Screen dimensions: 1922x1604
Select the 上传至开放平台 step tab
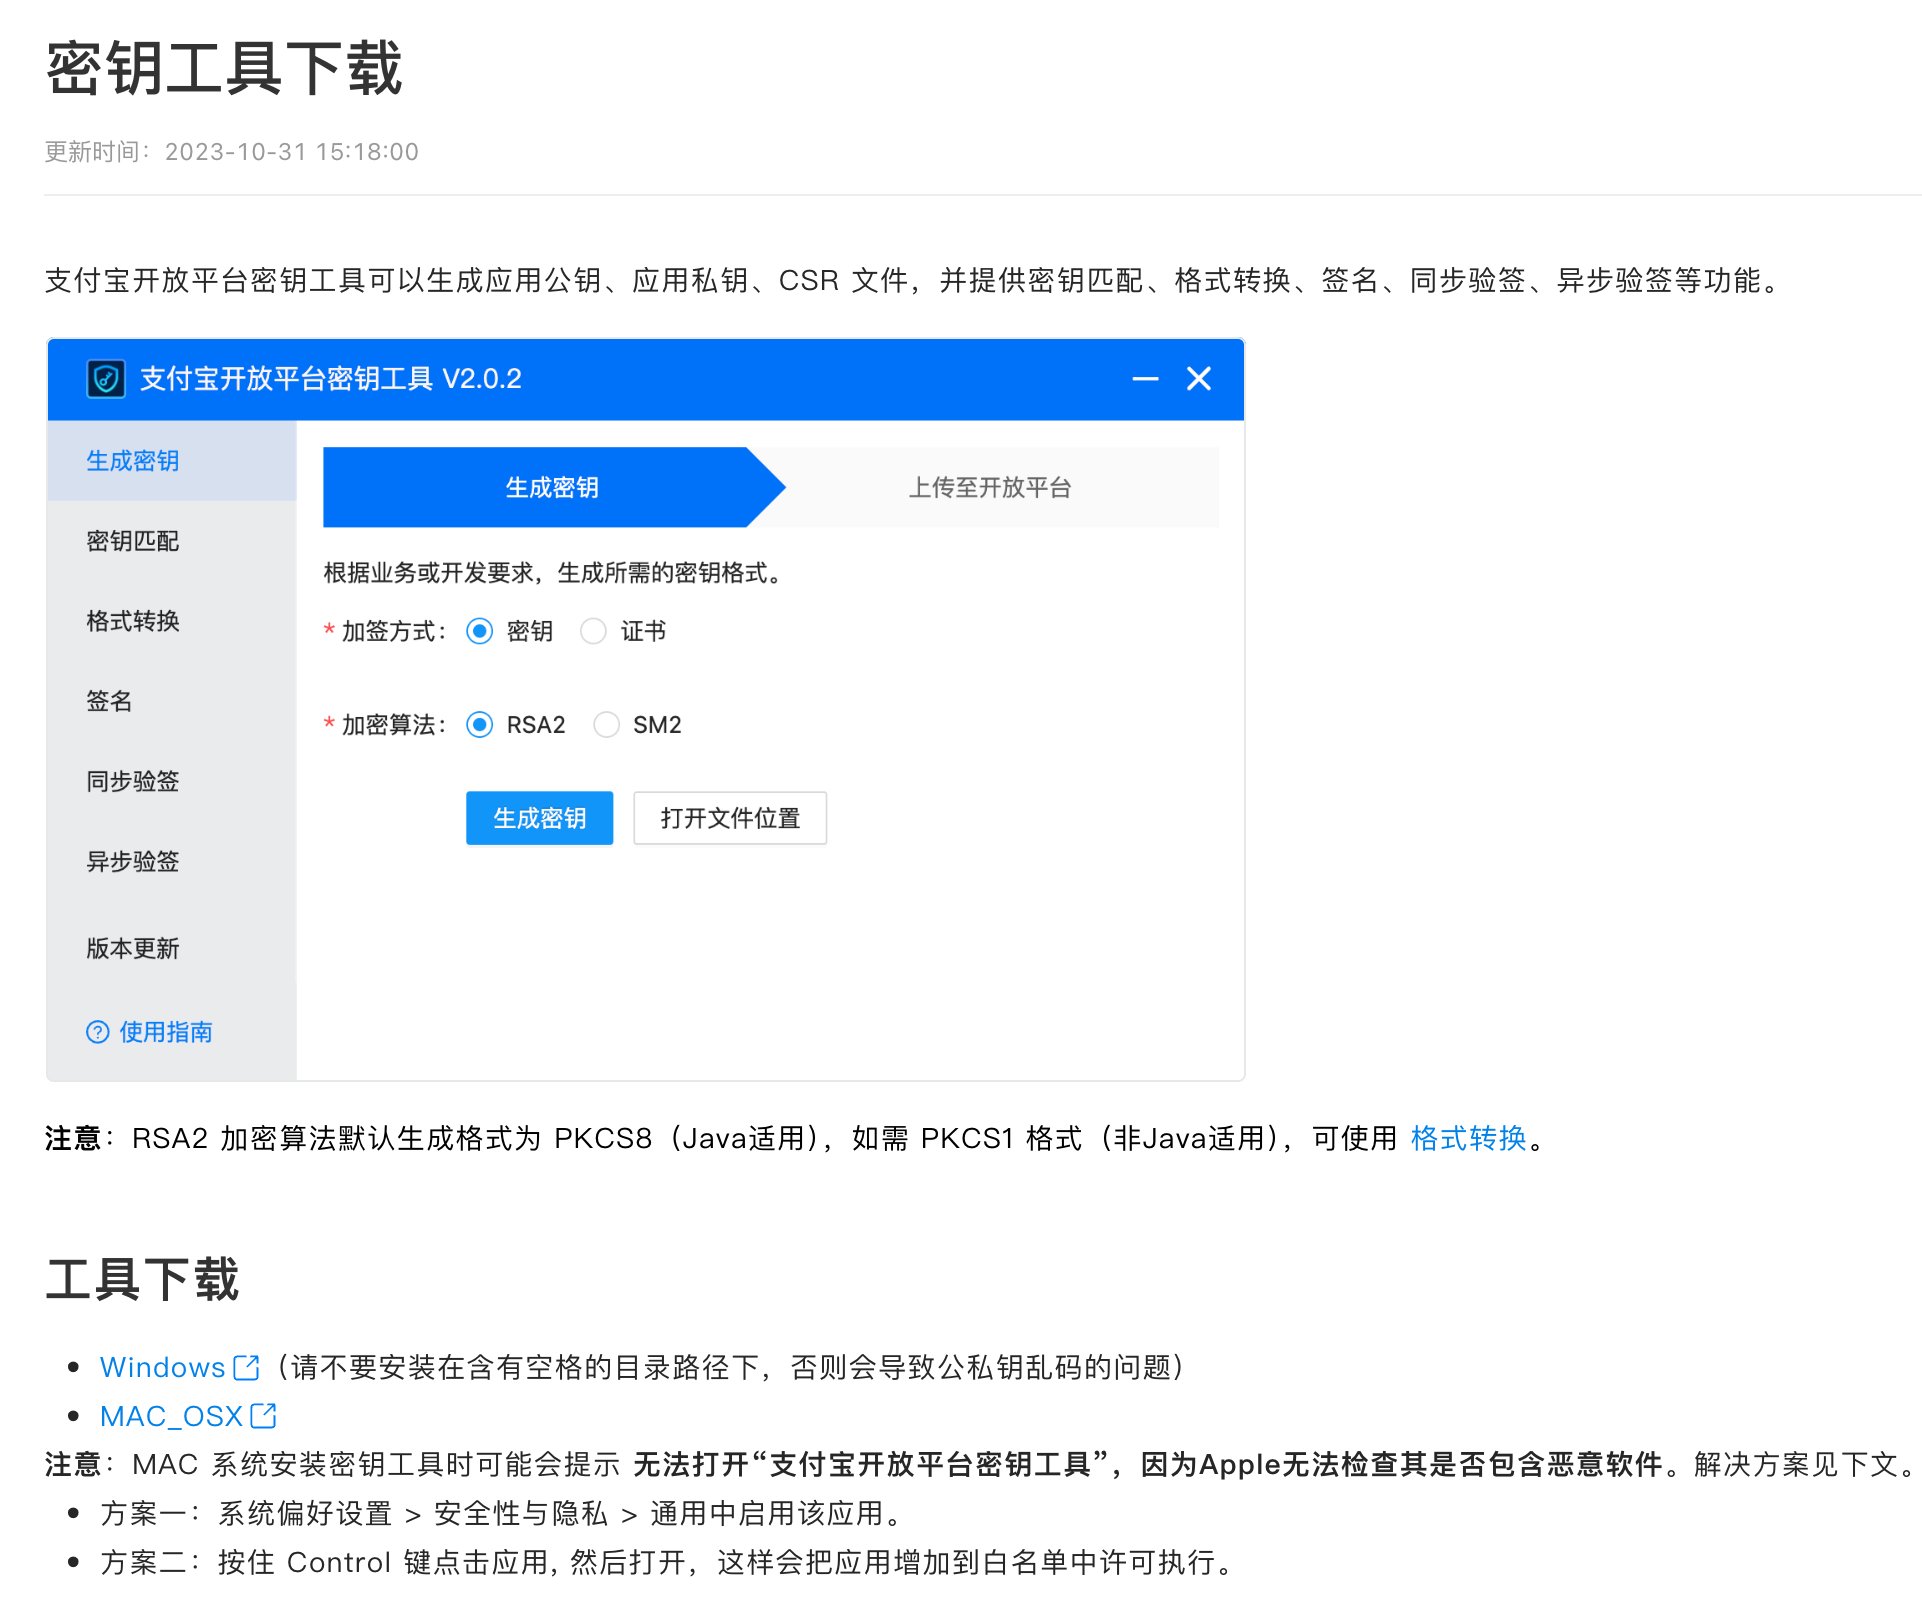coord(989,488)
